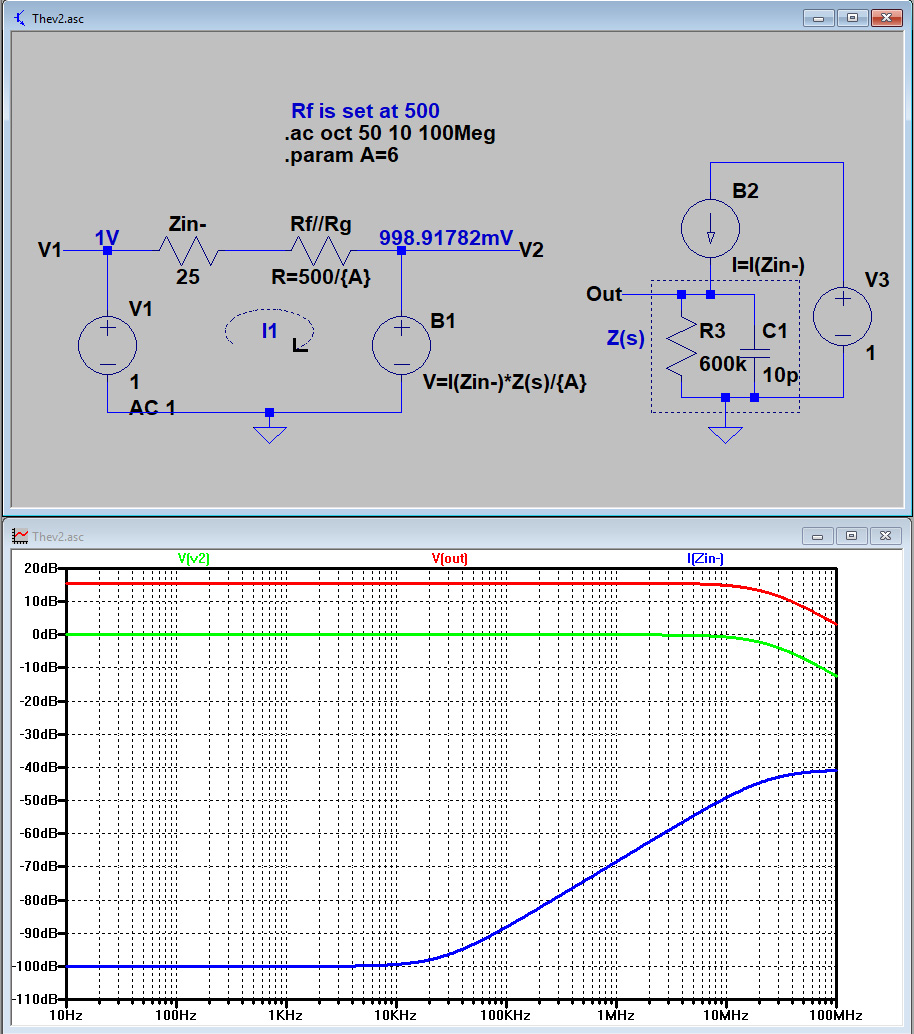Maximize the schematic Thev2.asc window
The width and height of the screenshot is (914, 1034).
tap(852, 18)
